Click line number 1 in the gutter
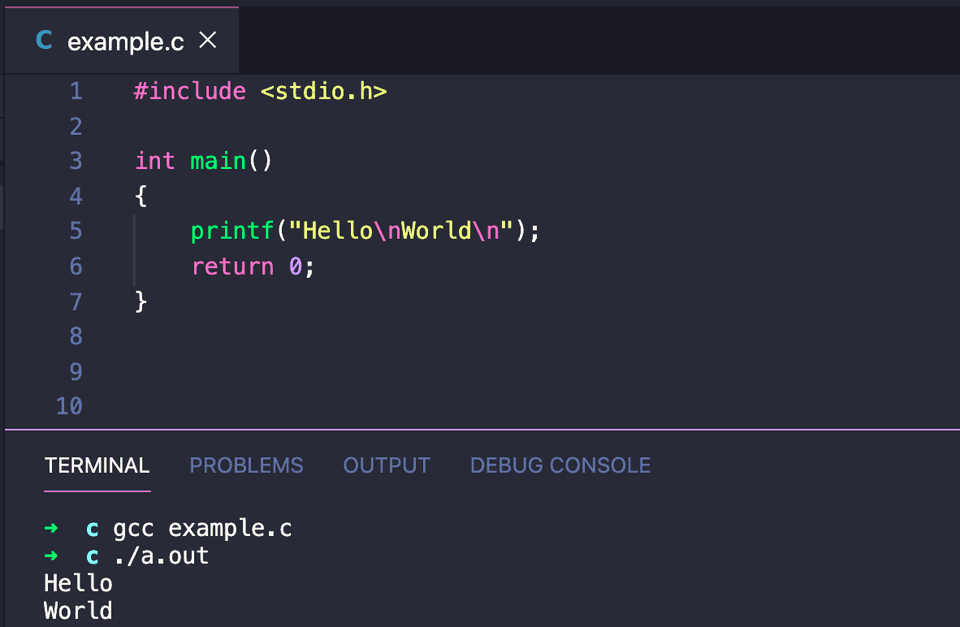Screen dimensions: 960x627 coord(75,91)
